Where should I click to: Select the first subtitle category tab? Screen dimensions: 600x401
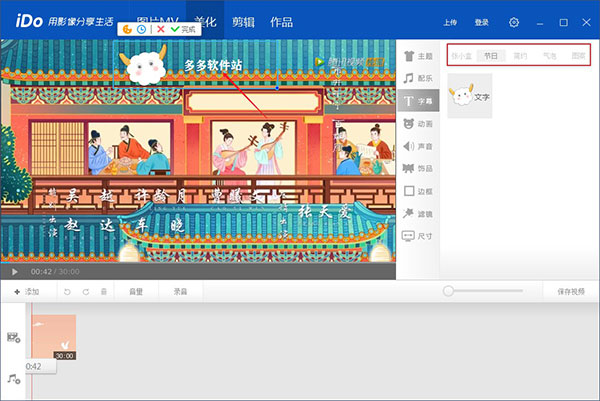(x=461, y=56)
